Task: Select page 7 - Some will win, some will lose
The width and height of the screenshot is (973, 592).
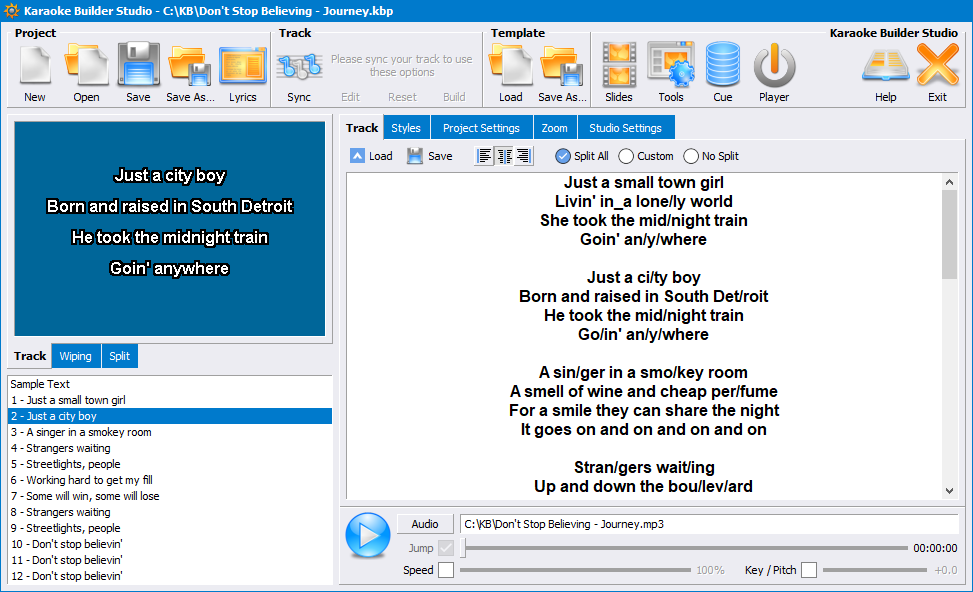Action: point(169,496)
